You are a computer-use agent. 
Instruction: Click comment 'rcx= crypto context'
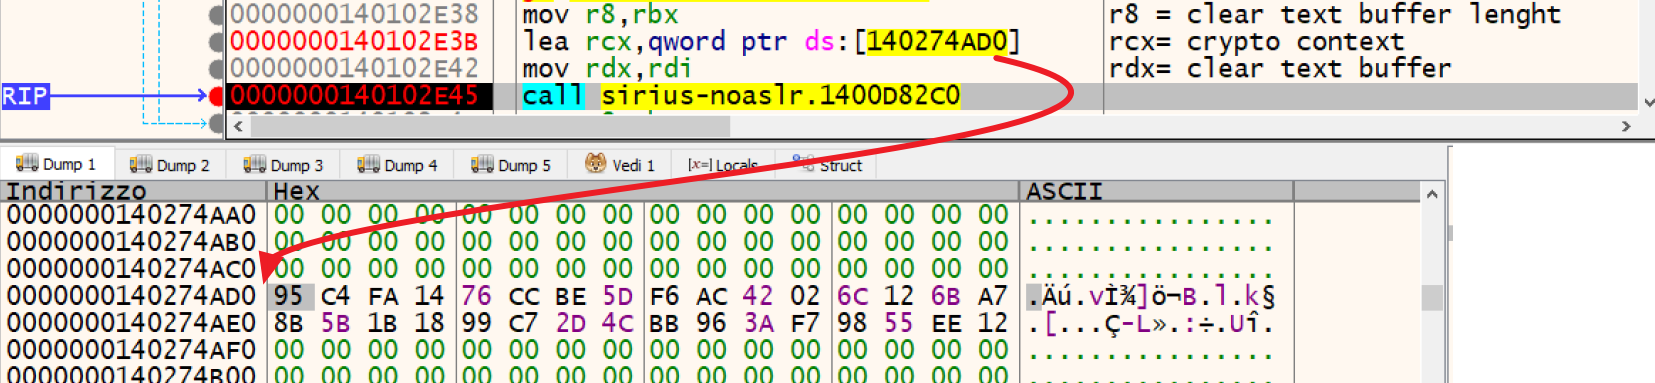pos(1257,42)
